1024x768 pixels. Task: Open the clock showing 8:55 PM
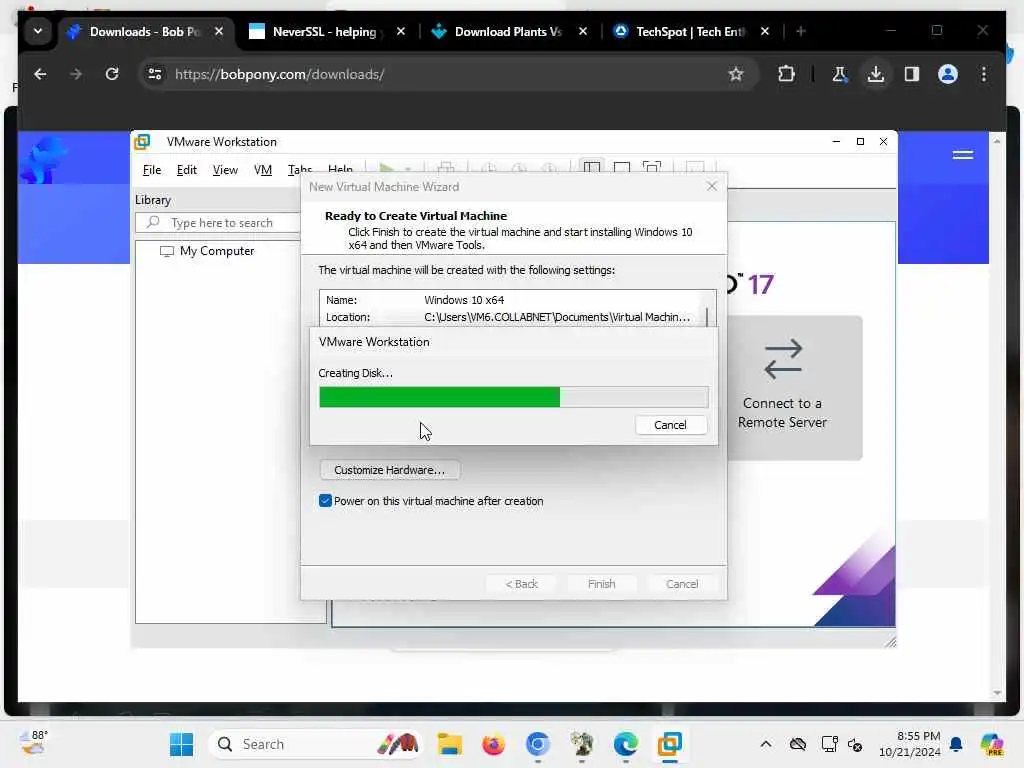coord(909,744)
